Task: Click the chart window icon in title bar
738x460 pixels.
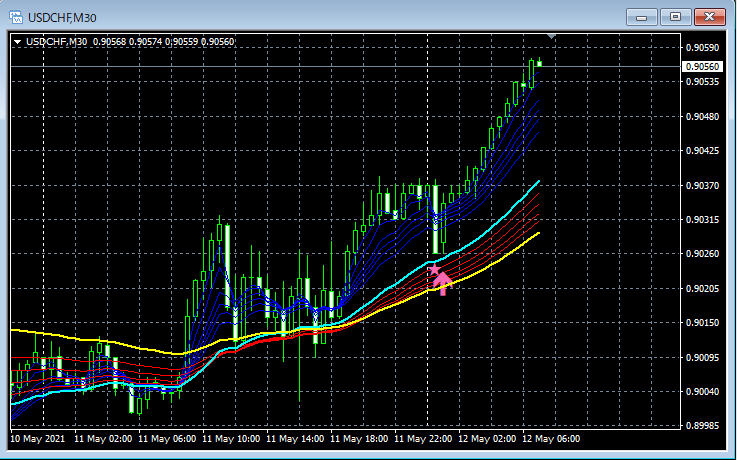Action: click(16, 17)
